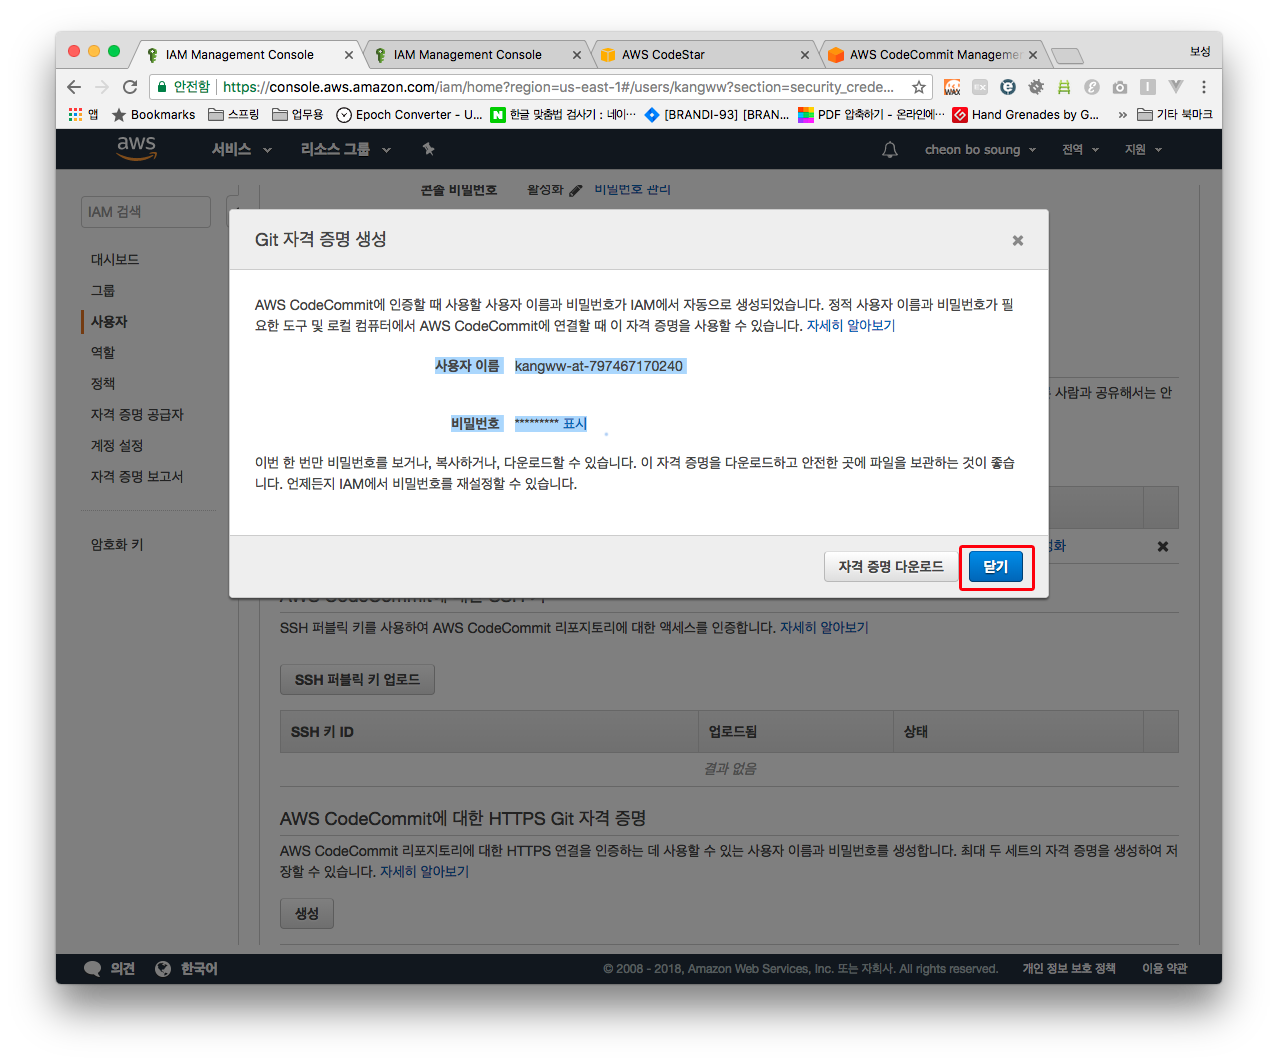Click the pin shortcut icon in AWS navbar
Screen dimensions: 1278x1064
428,149
